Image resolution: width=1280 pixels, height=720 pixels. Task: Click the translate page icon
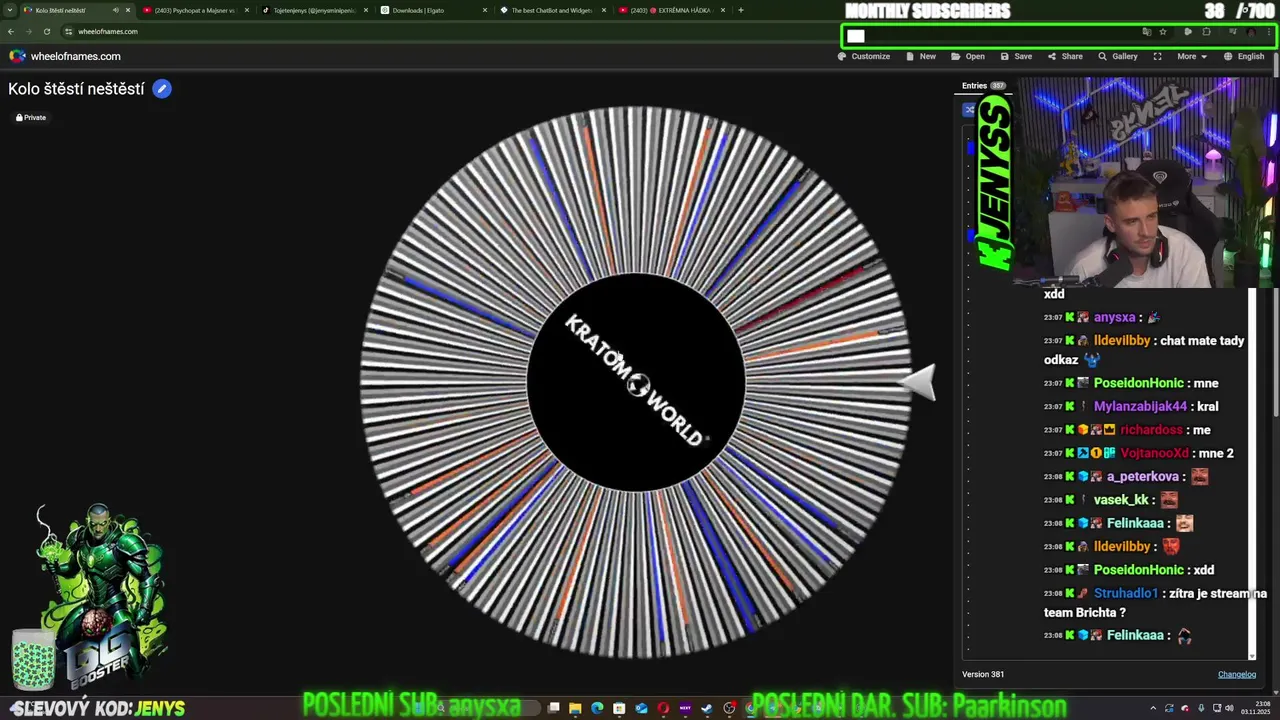coord(1147,32)
